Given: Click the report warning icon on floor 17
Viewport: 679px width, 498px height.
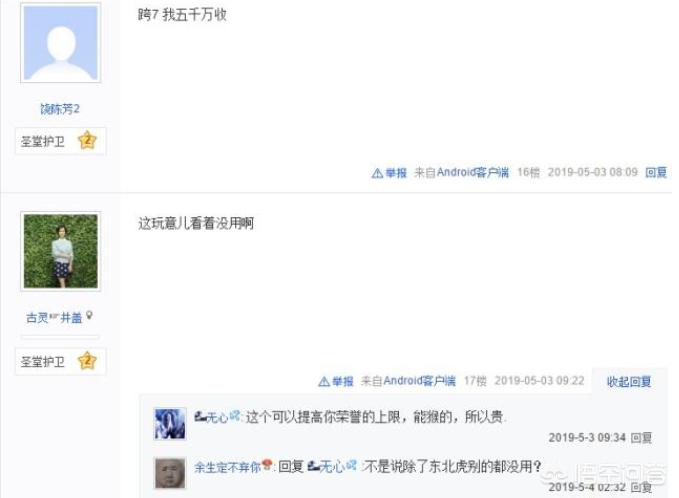Looking at the screenshot, I should pos(324,382).
